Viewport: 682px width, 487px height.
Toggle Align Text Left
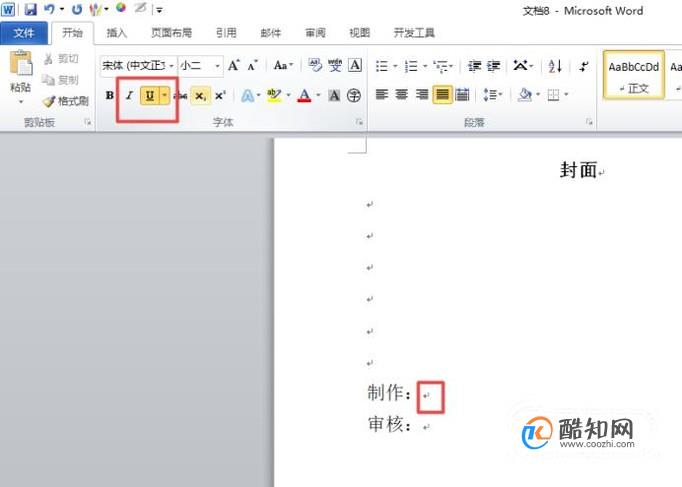coord(381,94)
